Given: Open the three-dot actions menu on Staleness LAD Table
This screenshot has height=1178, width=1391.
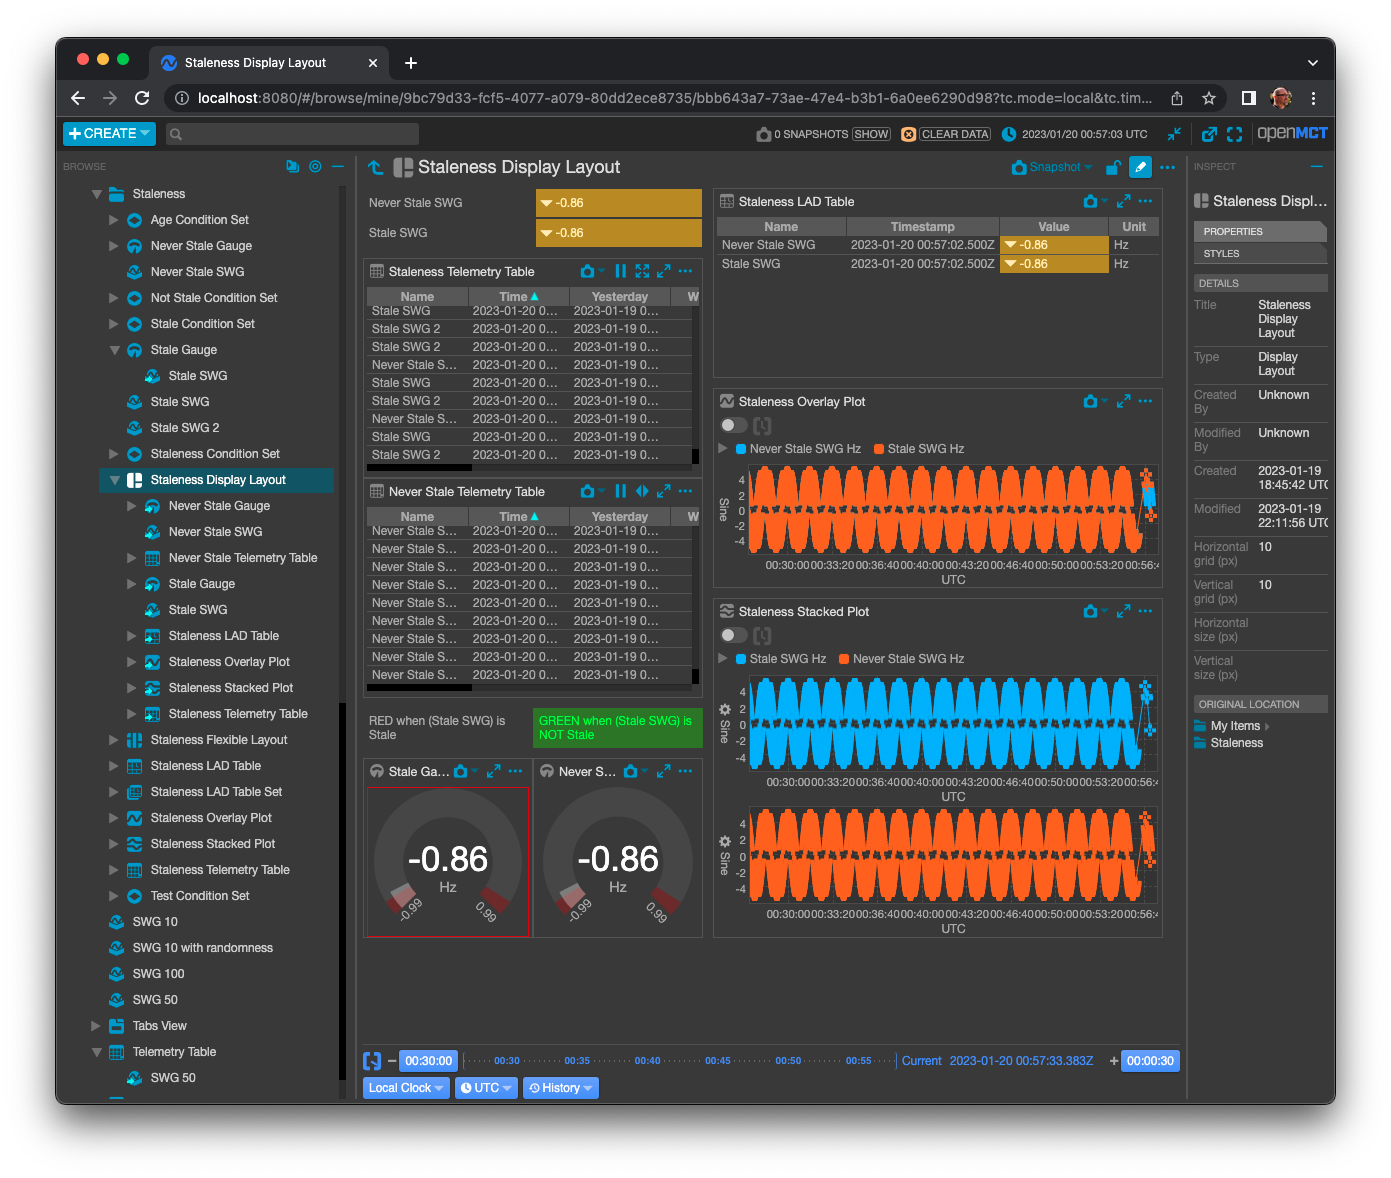Looking at the screenshot, I should (1145, 201).
